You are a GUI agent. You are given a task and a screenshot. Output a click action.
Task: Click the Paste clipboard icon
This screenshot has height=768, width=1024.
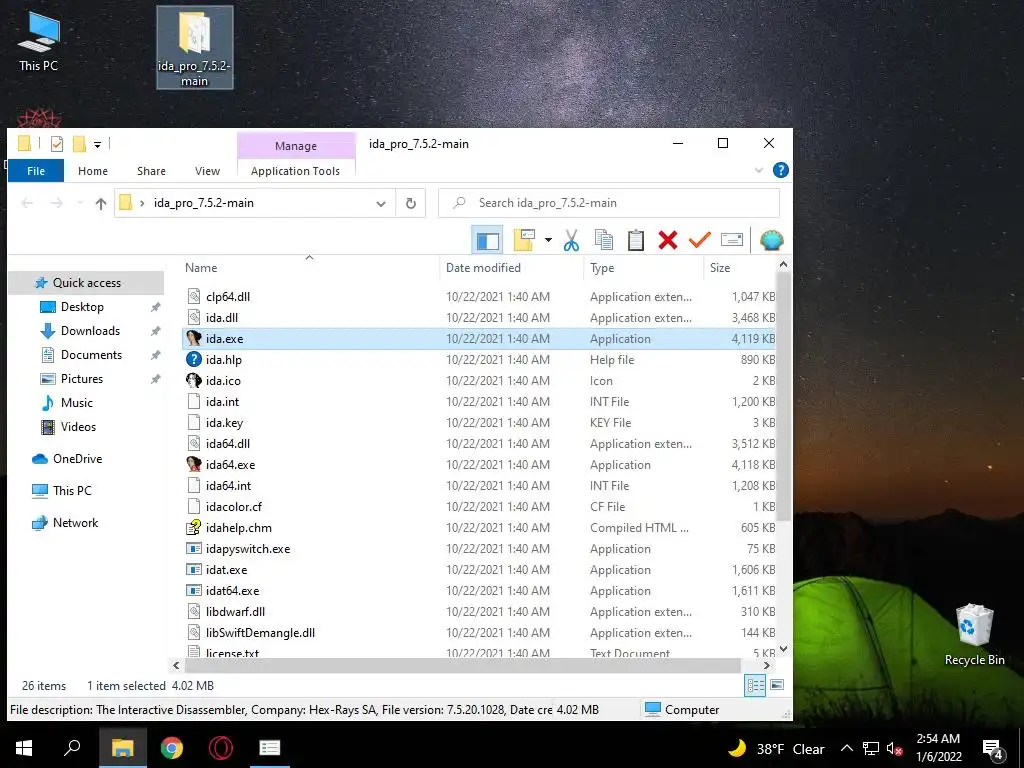635,240
